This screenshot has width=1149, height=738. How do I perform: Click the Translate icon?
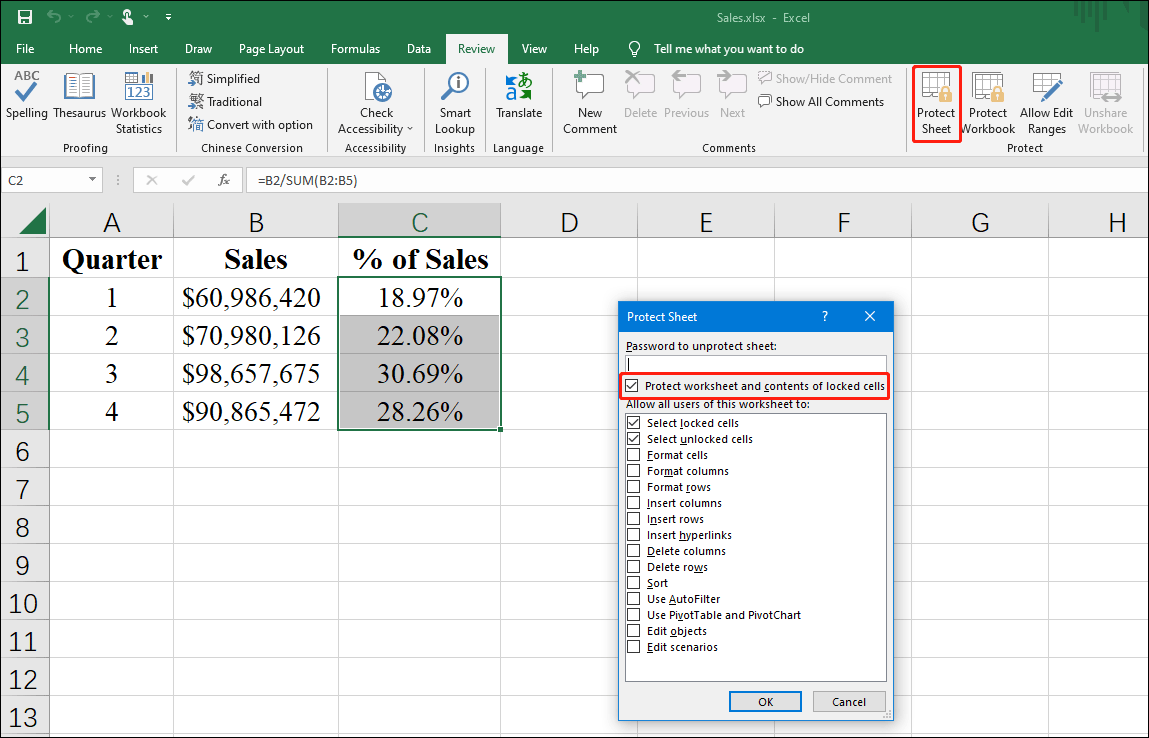pos(519,86)
